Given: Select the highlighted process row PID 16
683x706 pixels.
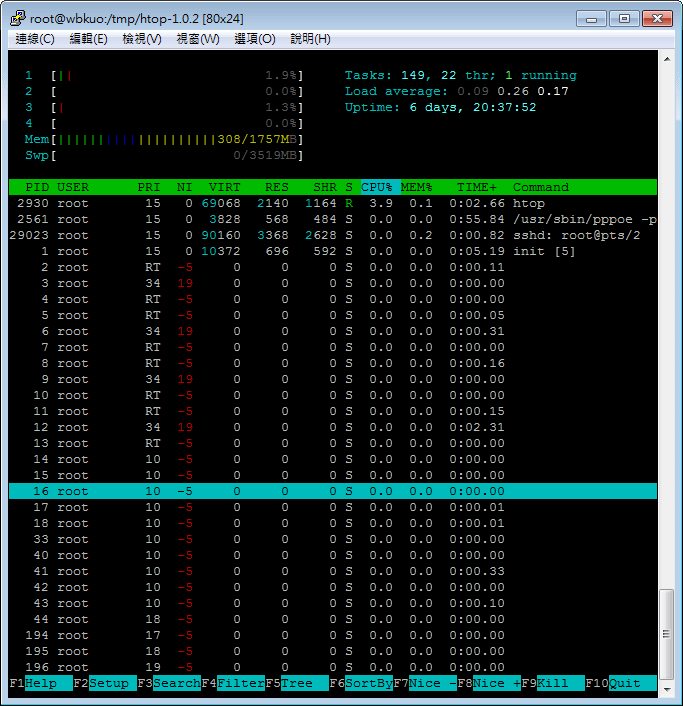Looking at the screenshot, I should point(333,491).
